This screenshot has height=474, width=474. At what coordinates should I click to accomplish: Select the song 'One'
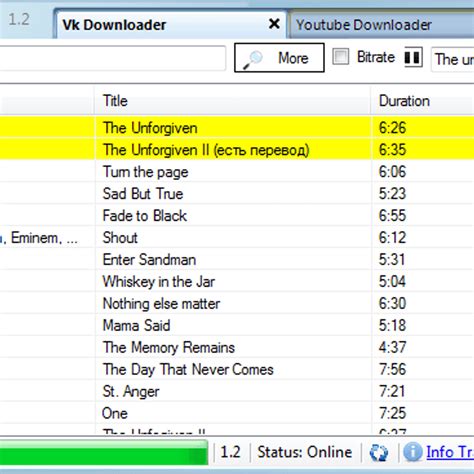pyautogui.click(x=237, y=413)
